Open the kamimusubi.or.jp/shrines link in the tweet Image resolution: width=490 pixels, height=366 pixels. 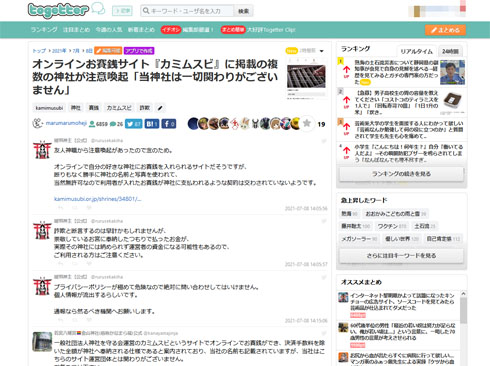[x=97, y=199]
